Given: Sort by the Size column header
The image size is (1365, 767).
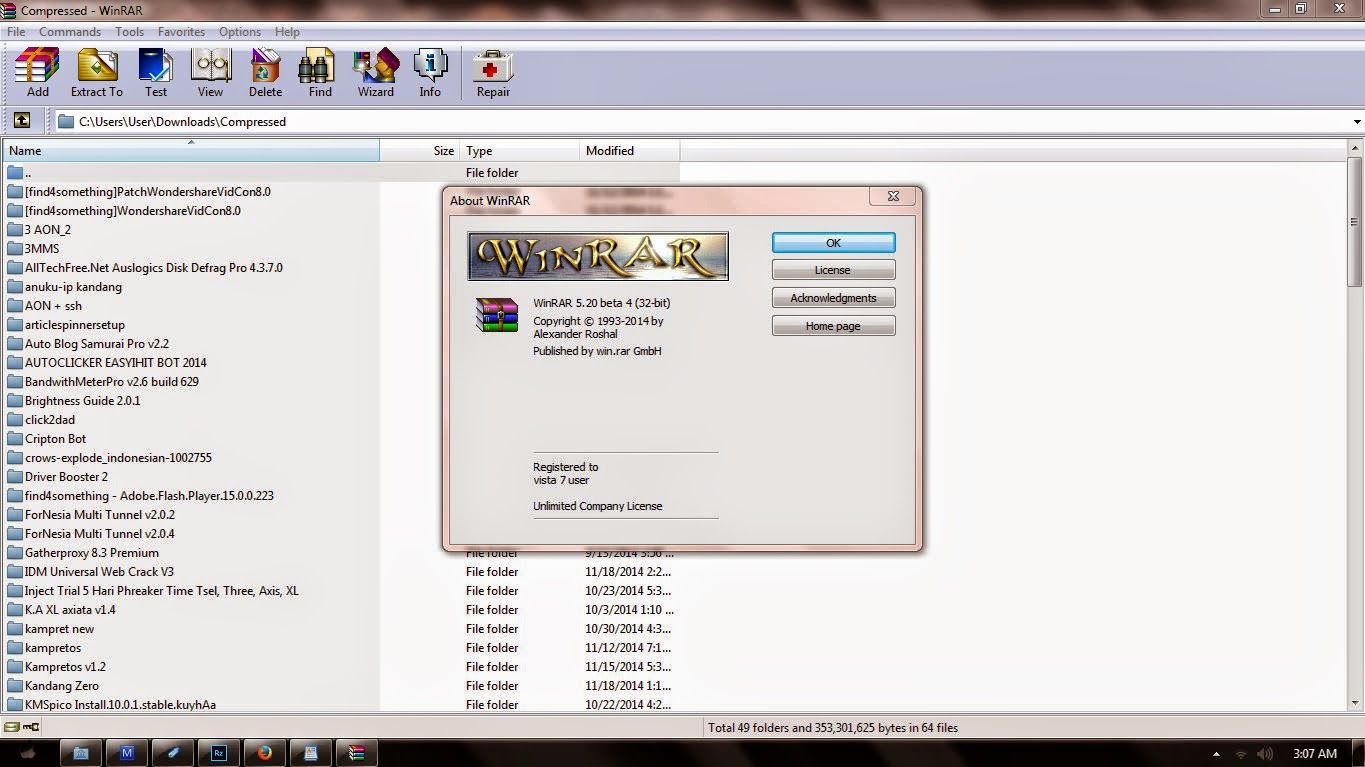Looking at the screenshot, I should (419, 151).
